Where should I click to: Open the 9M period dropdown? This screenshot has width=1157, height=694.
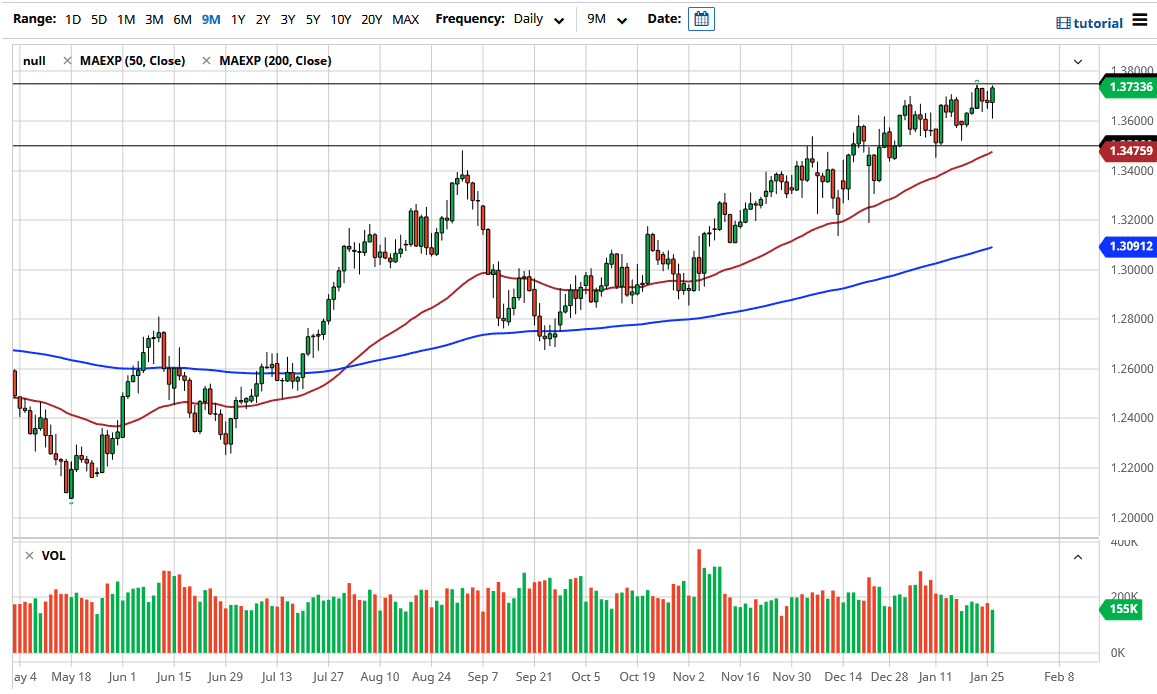pos(605,19)
